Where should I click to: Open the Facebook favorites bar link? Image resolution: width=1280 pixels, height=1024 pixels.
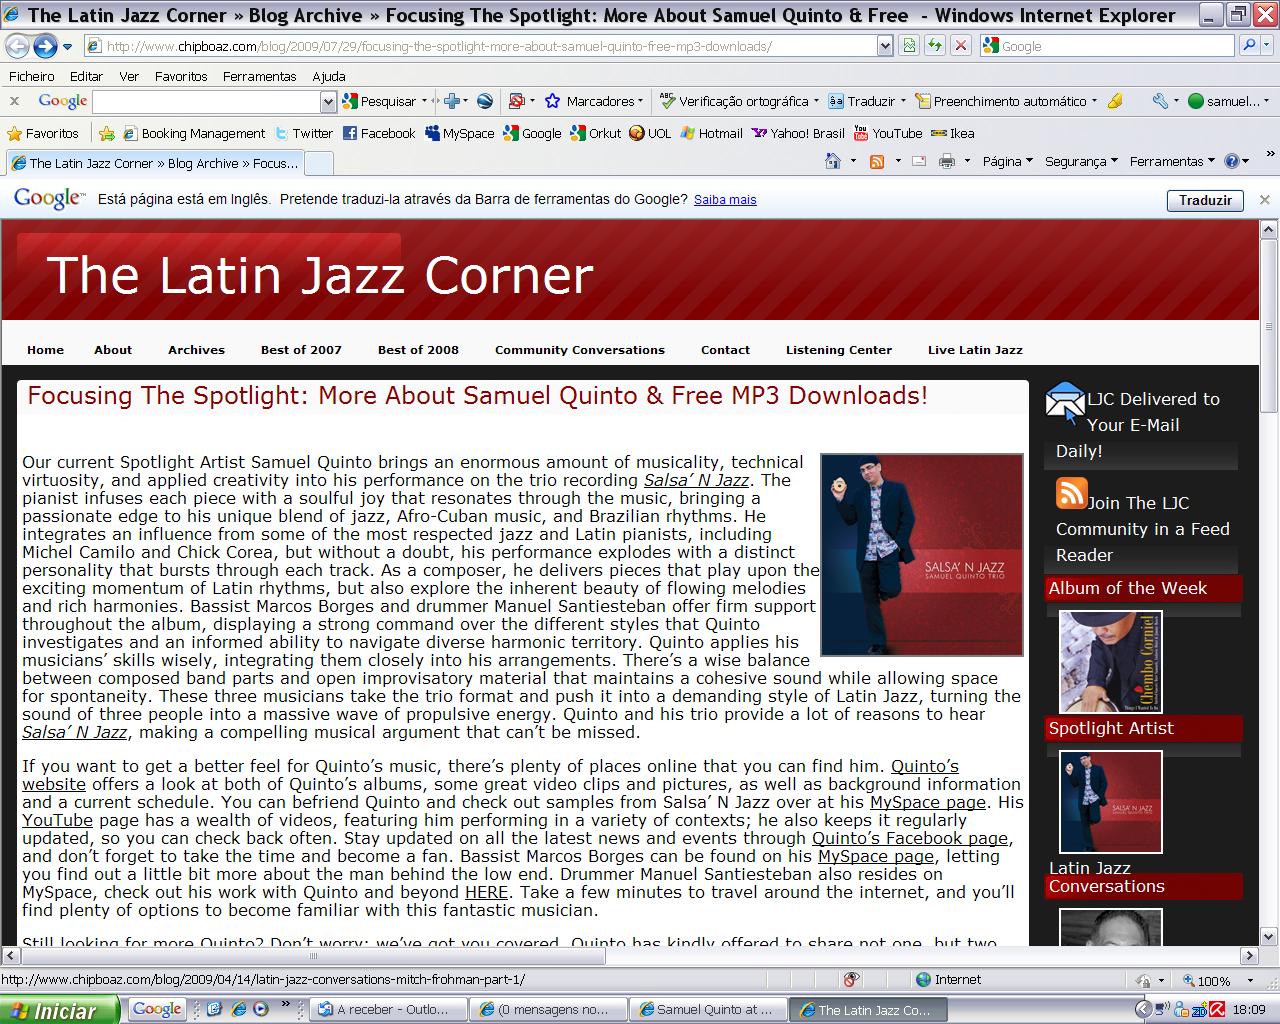tap(379, 133)
